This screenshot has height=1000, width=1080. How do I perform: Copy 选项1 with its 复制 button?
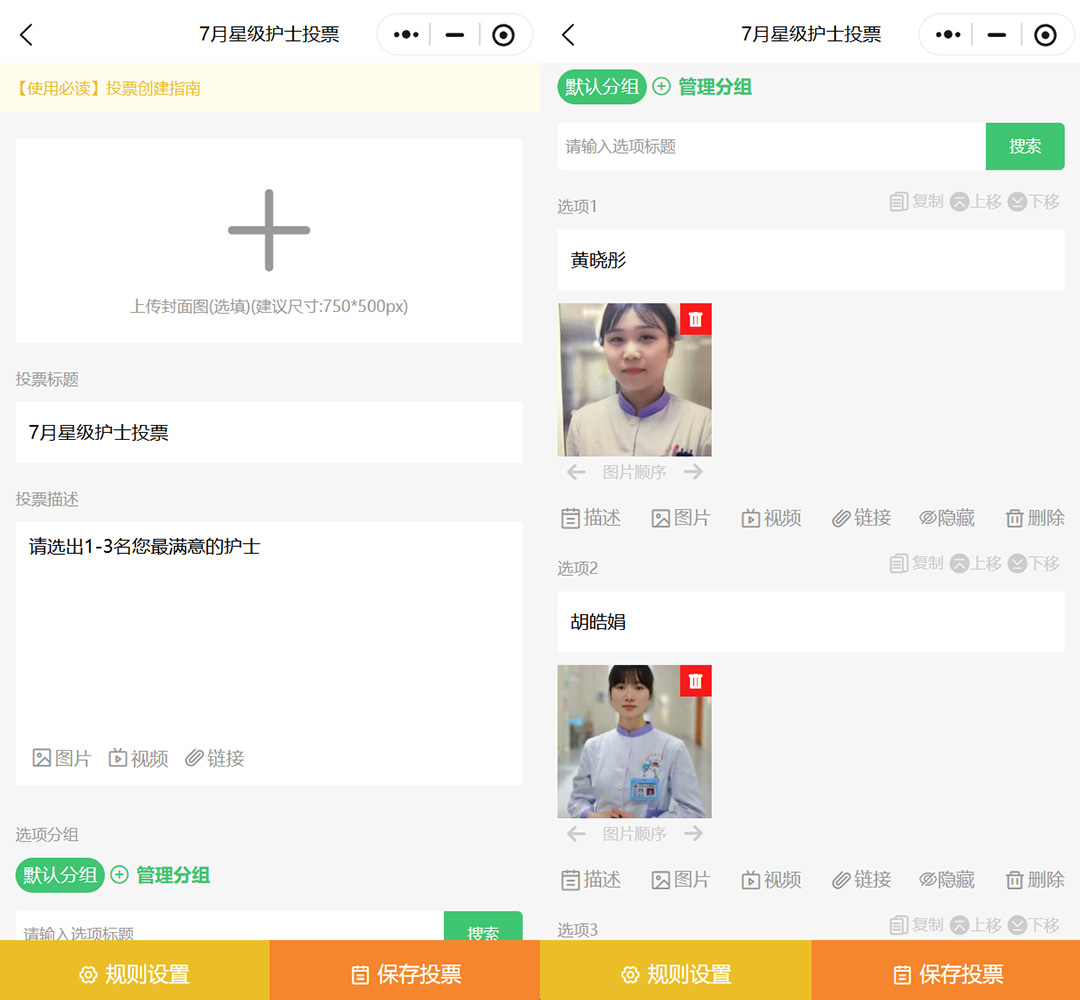pyautogui.click(x=916, y=202)
